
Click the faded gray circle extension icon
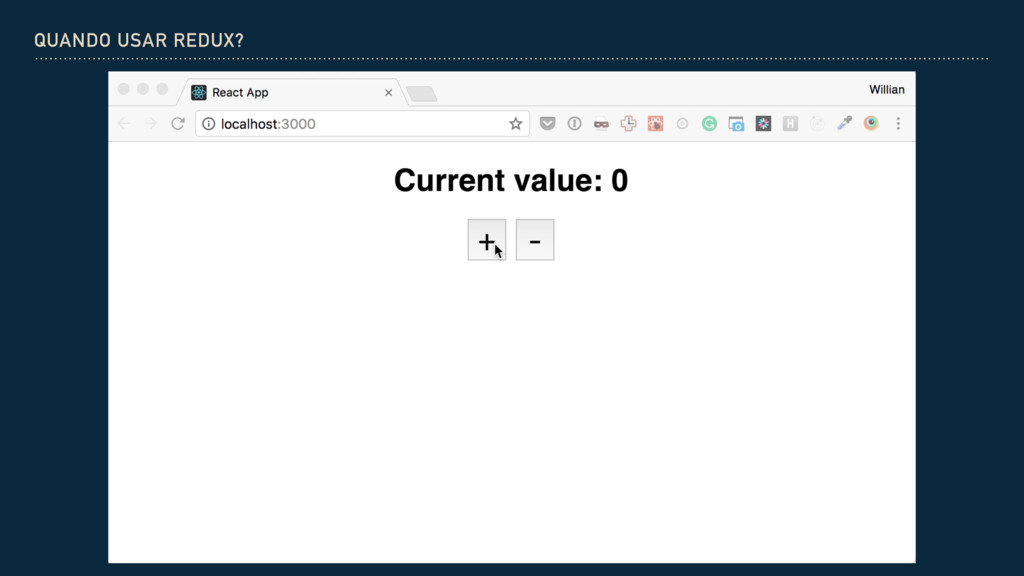click(x=682, y=123)
